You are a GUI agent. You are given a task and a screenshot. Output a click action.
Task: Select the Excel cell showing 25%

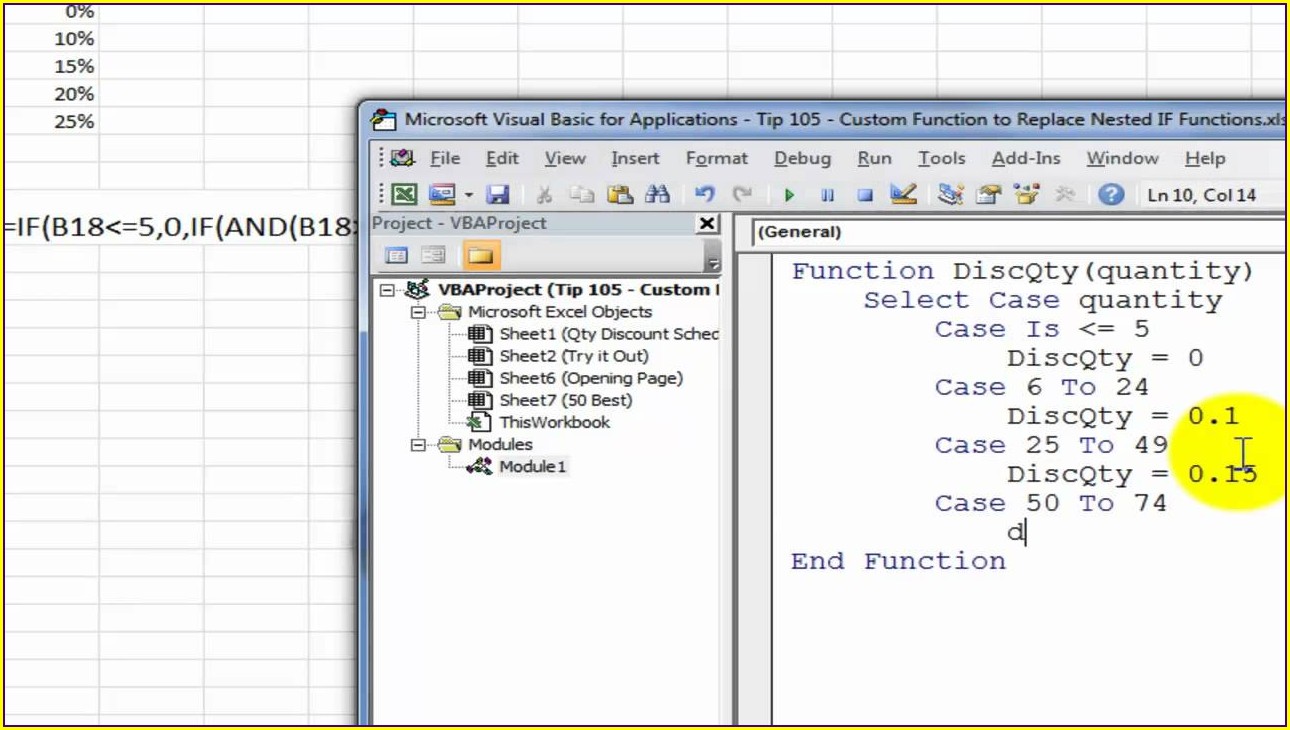[50, 121]
